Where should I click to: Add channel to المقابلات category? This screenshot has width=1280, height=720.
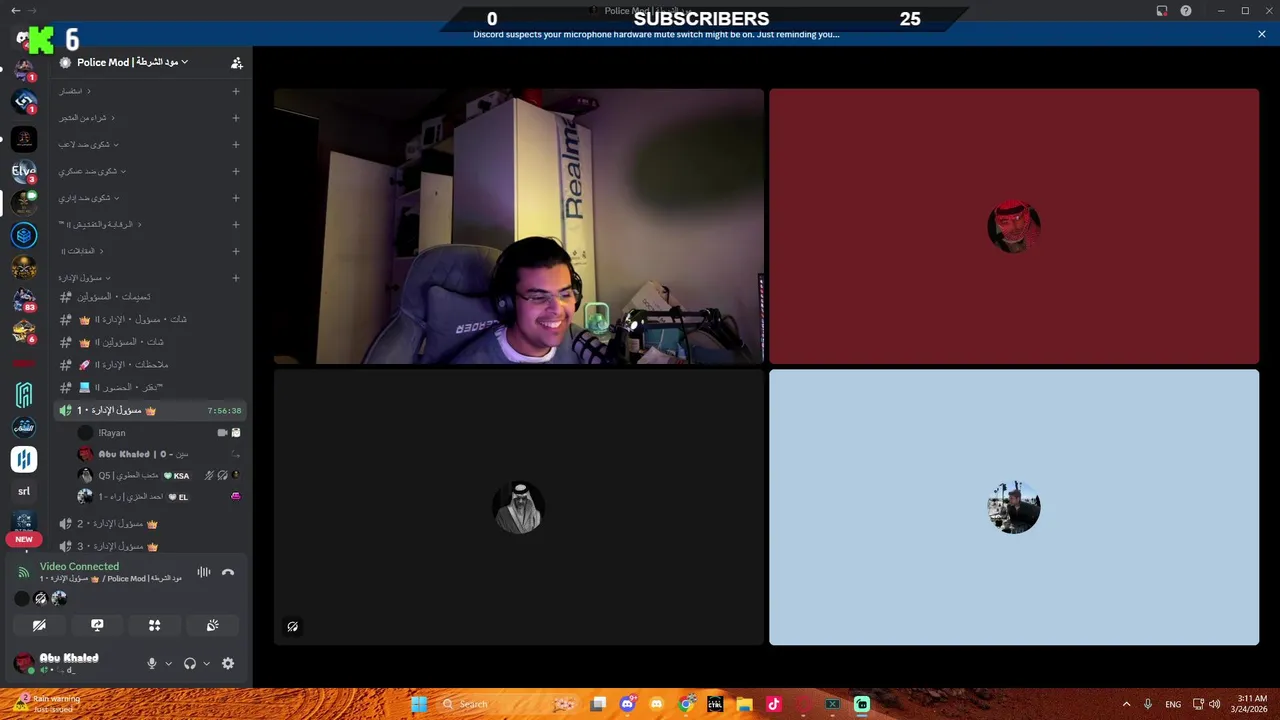236,251
